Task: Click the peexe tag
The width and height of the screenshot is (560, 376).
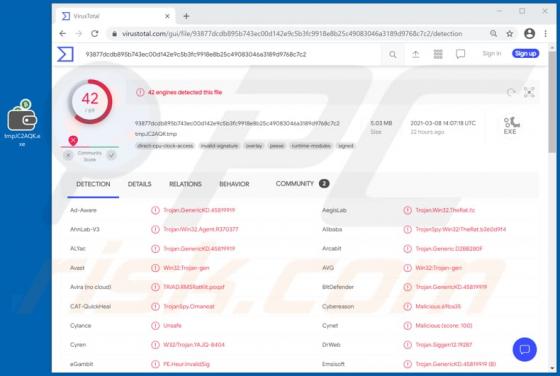Action: click(277, 146)
